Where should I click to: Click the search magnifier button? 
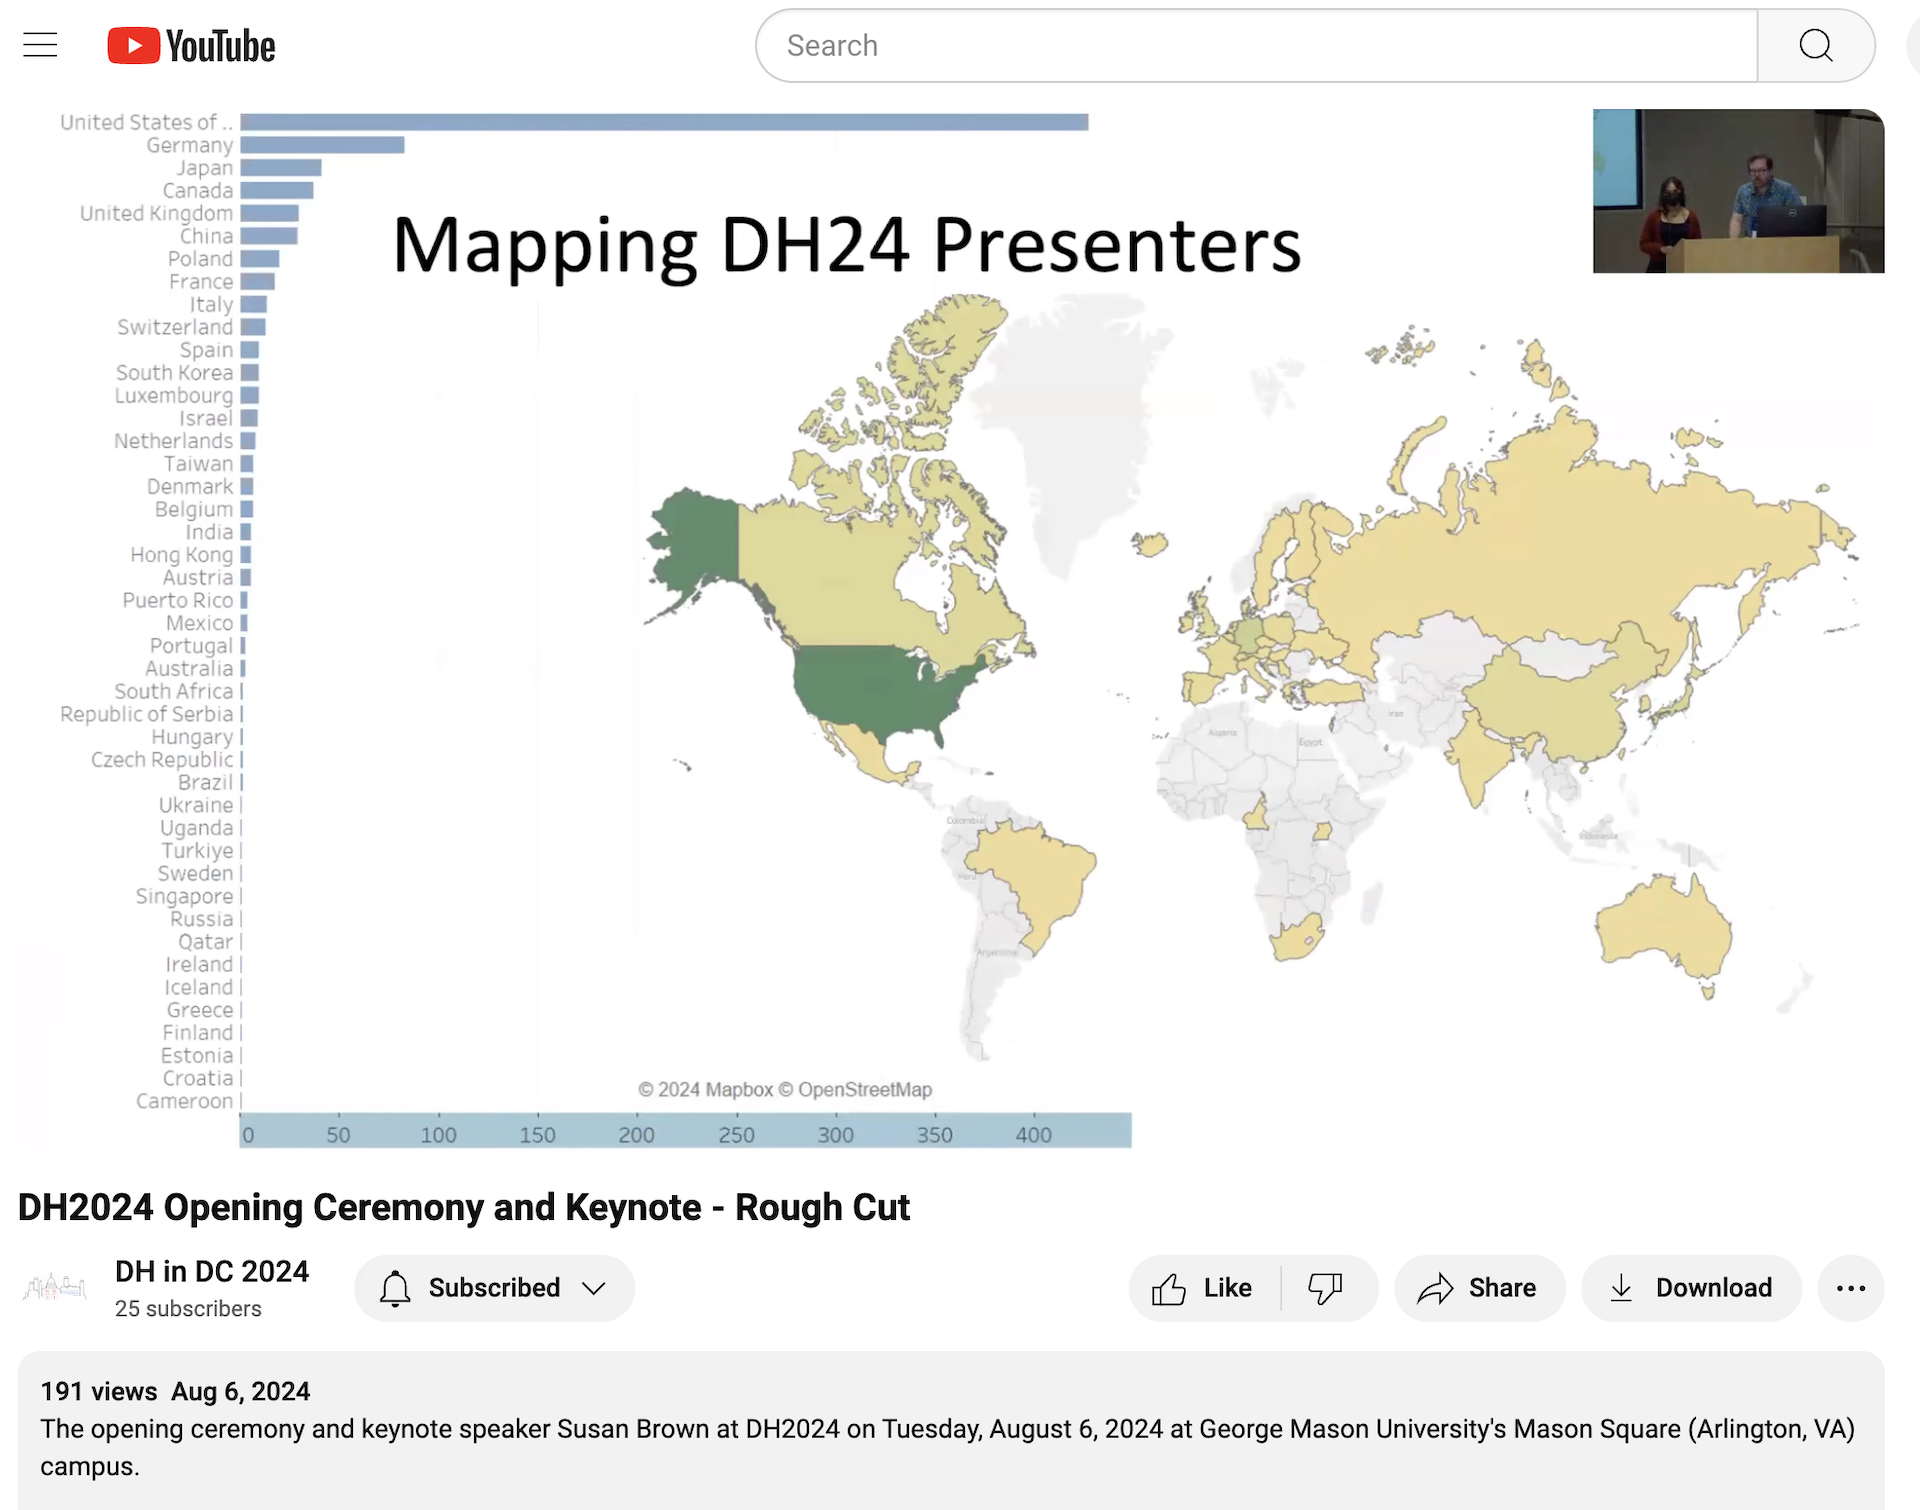(1815, 46)
